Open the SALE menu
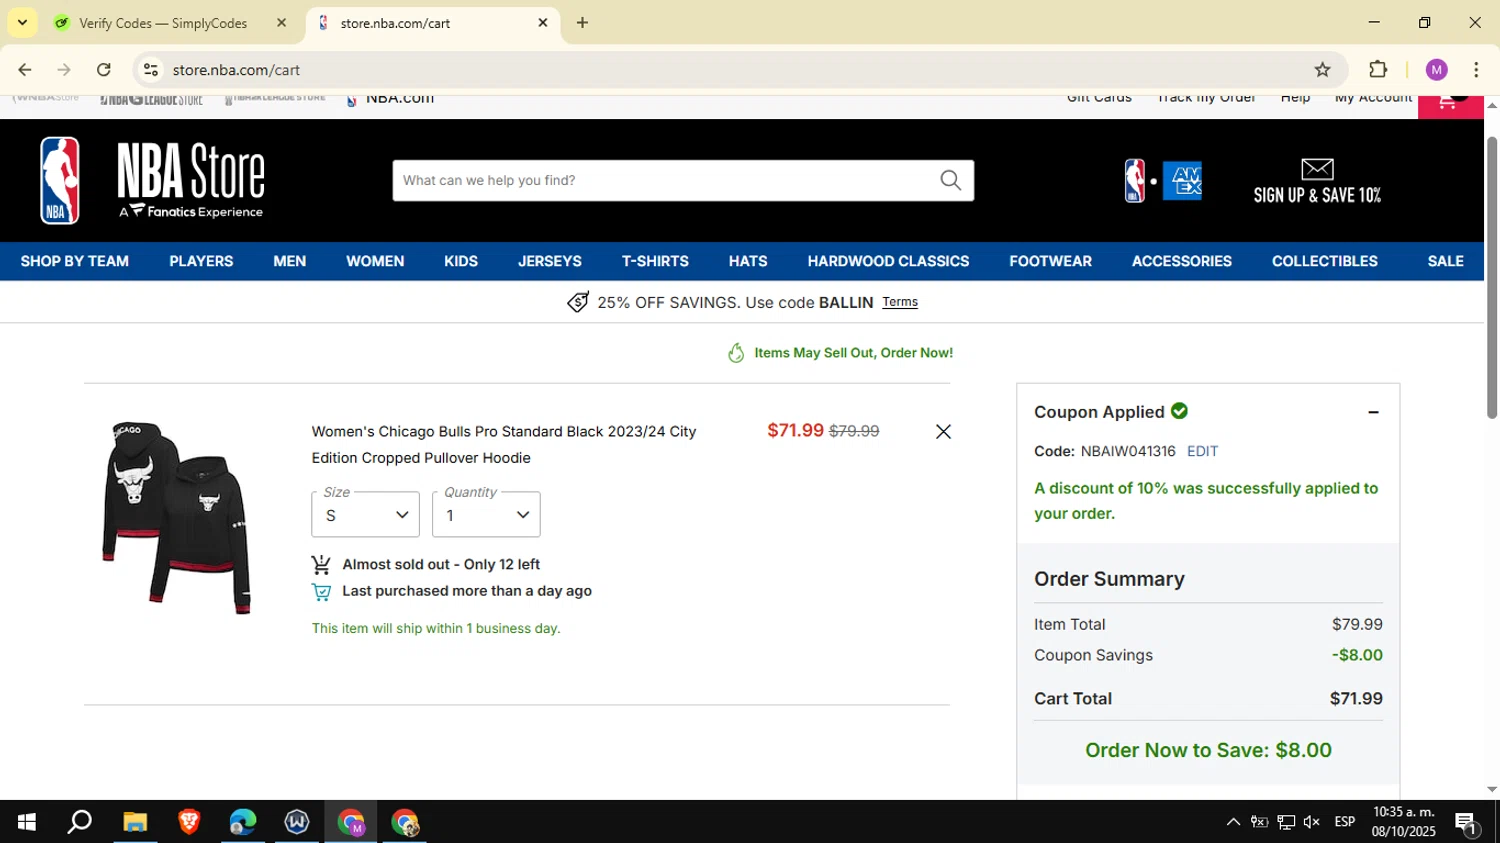Screen dimensions: 1500x843 (x=1445, y=261)
